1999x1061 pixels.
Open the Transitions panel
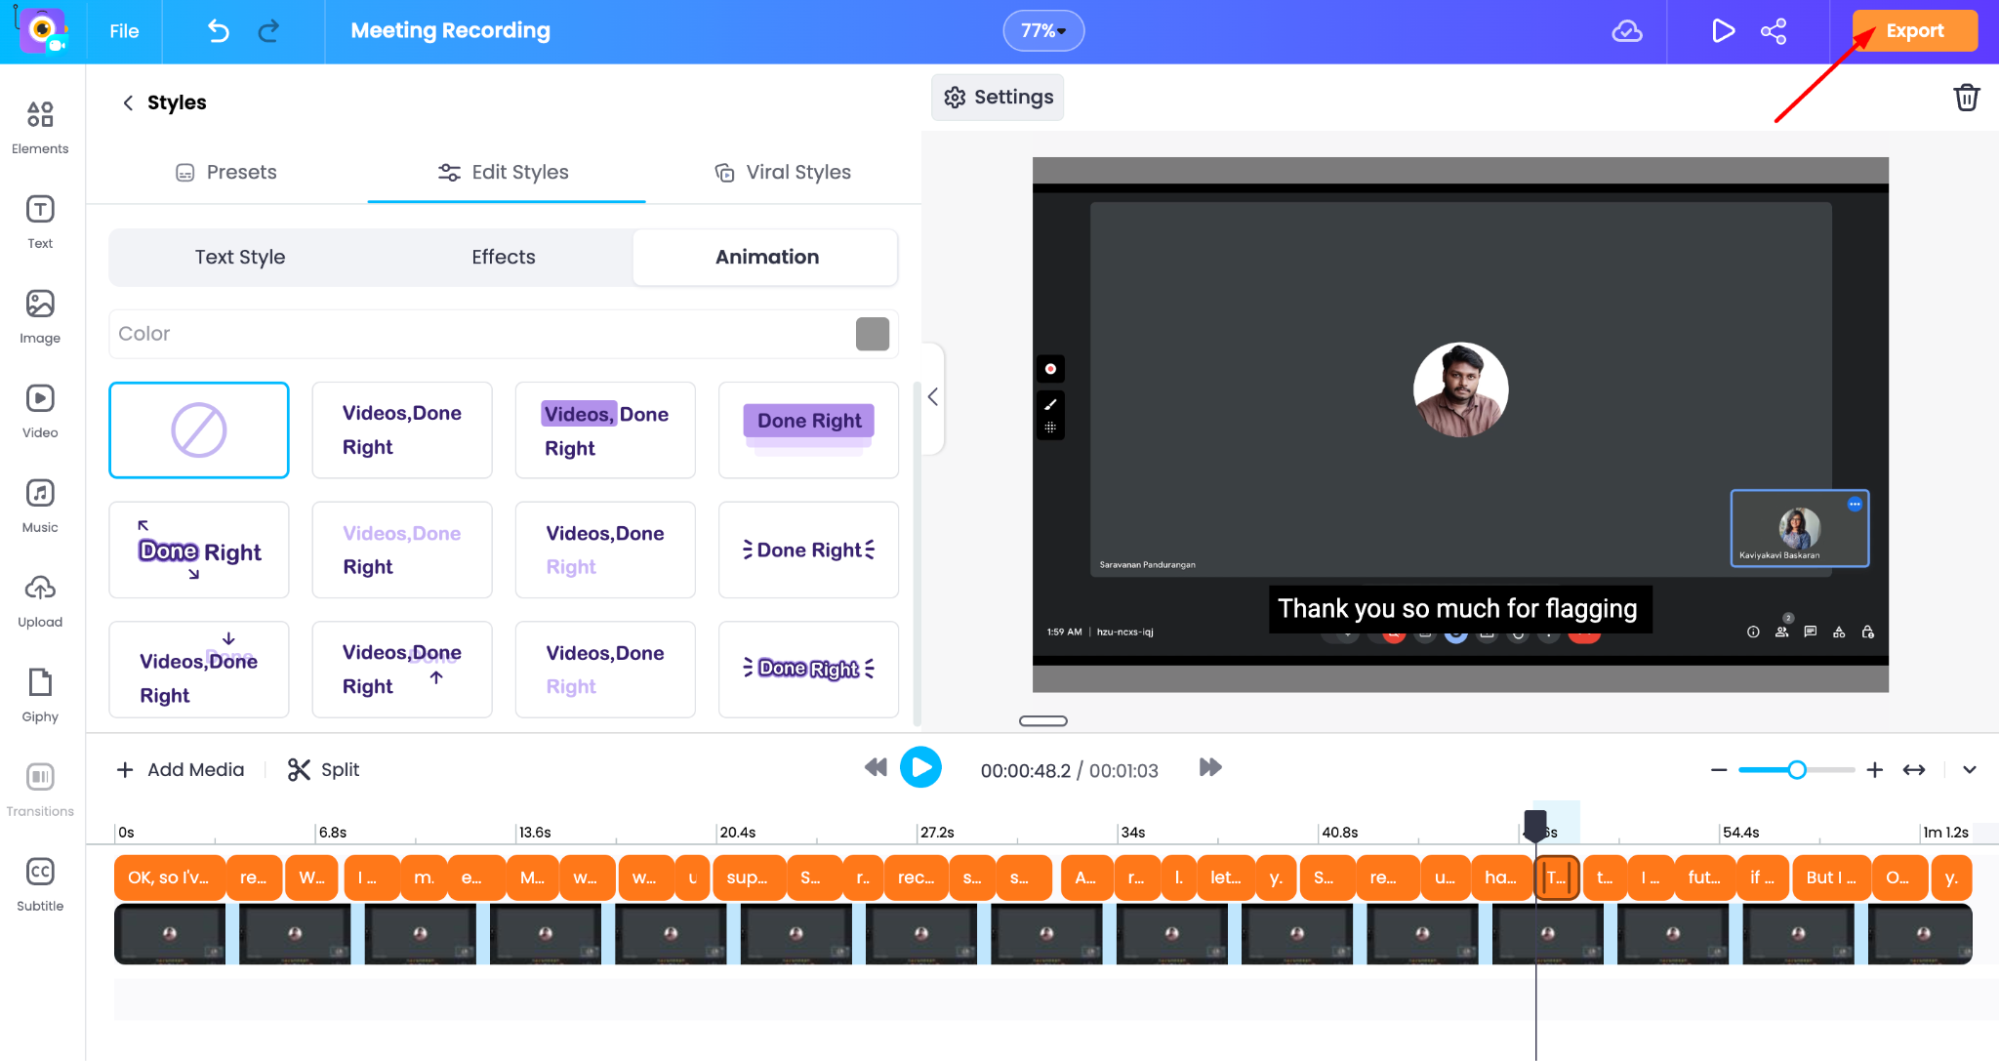[x=40, y=790]
